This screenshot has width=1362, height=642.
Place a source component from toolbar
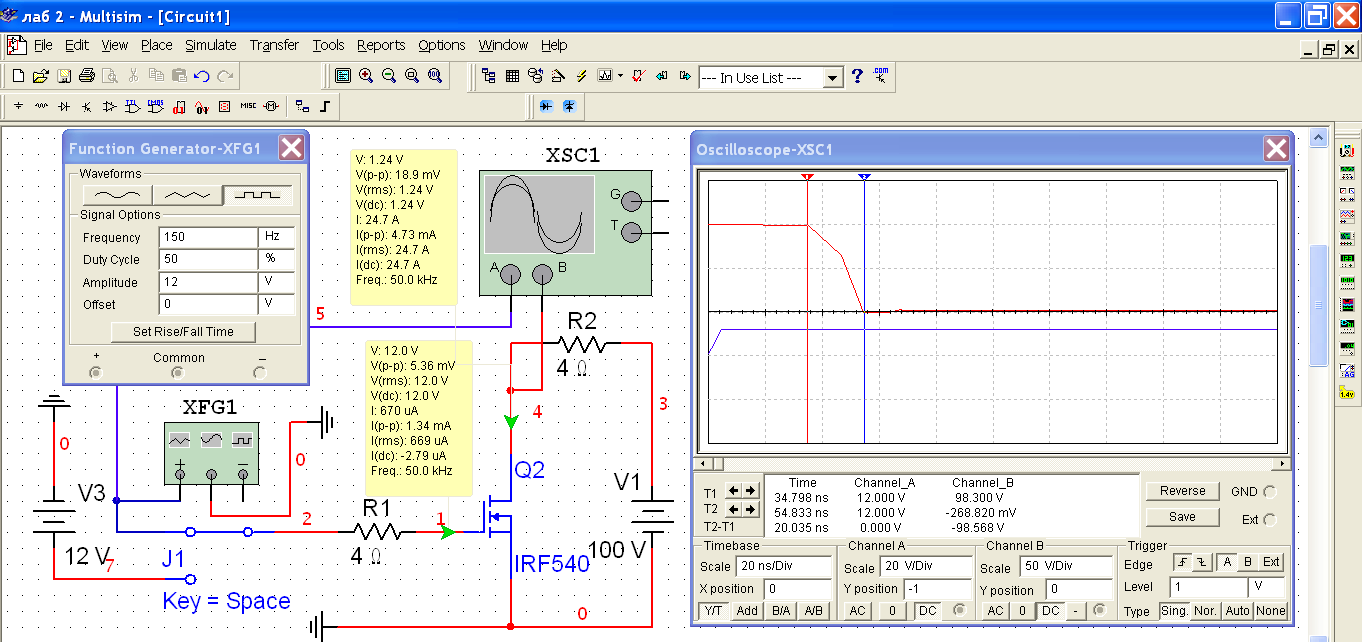tap(18, 106)
